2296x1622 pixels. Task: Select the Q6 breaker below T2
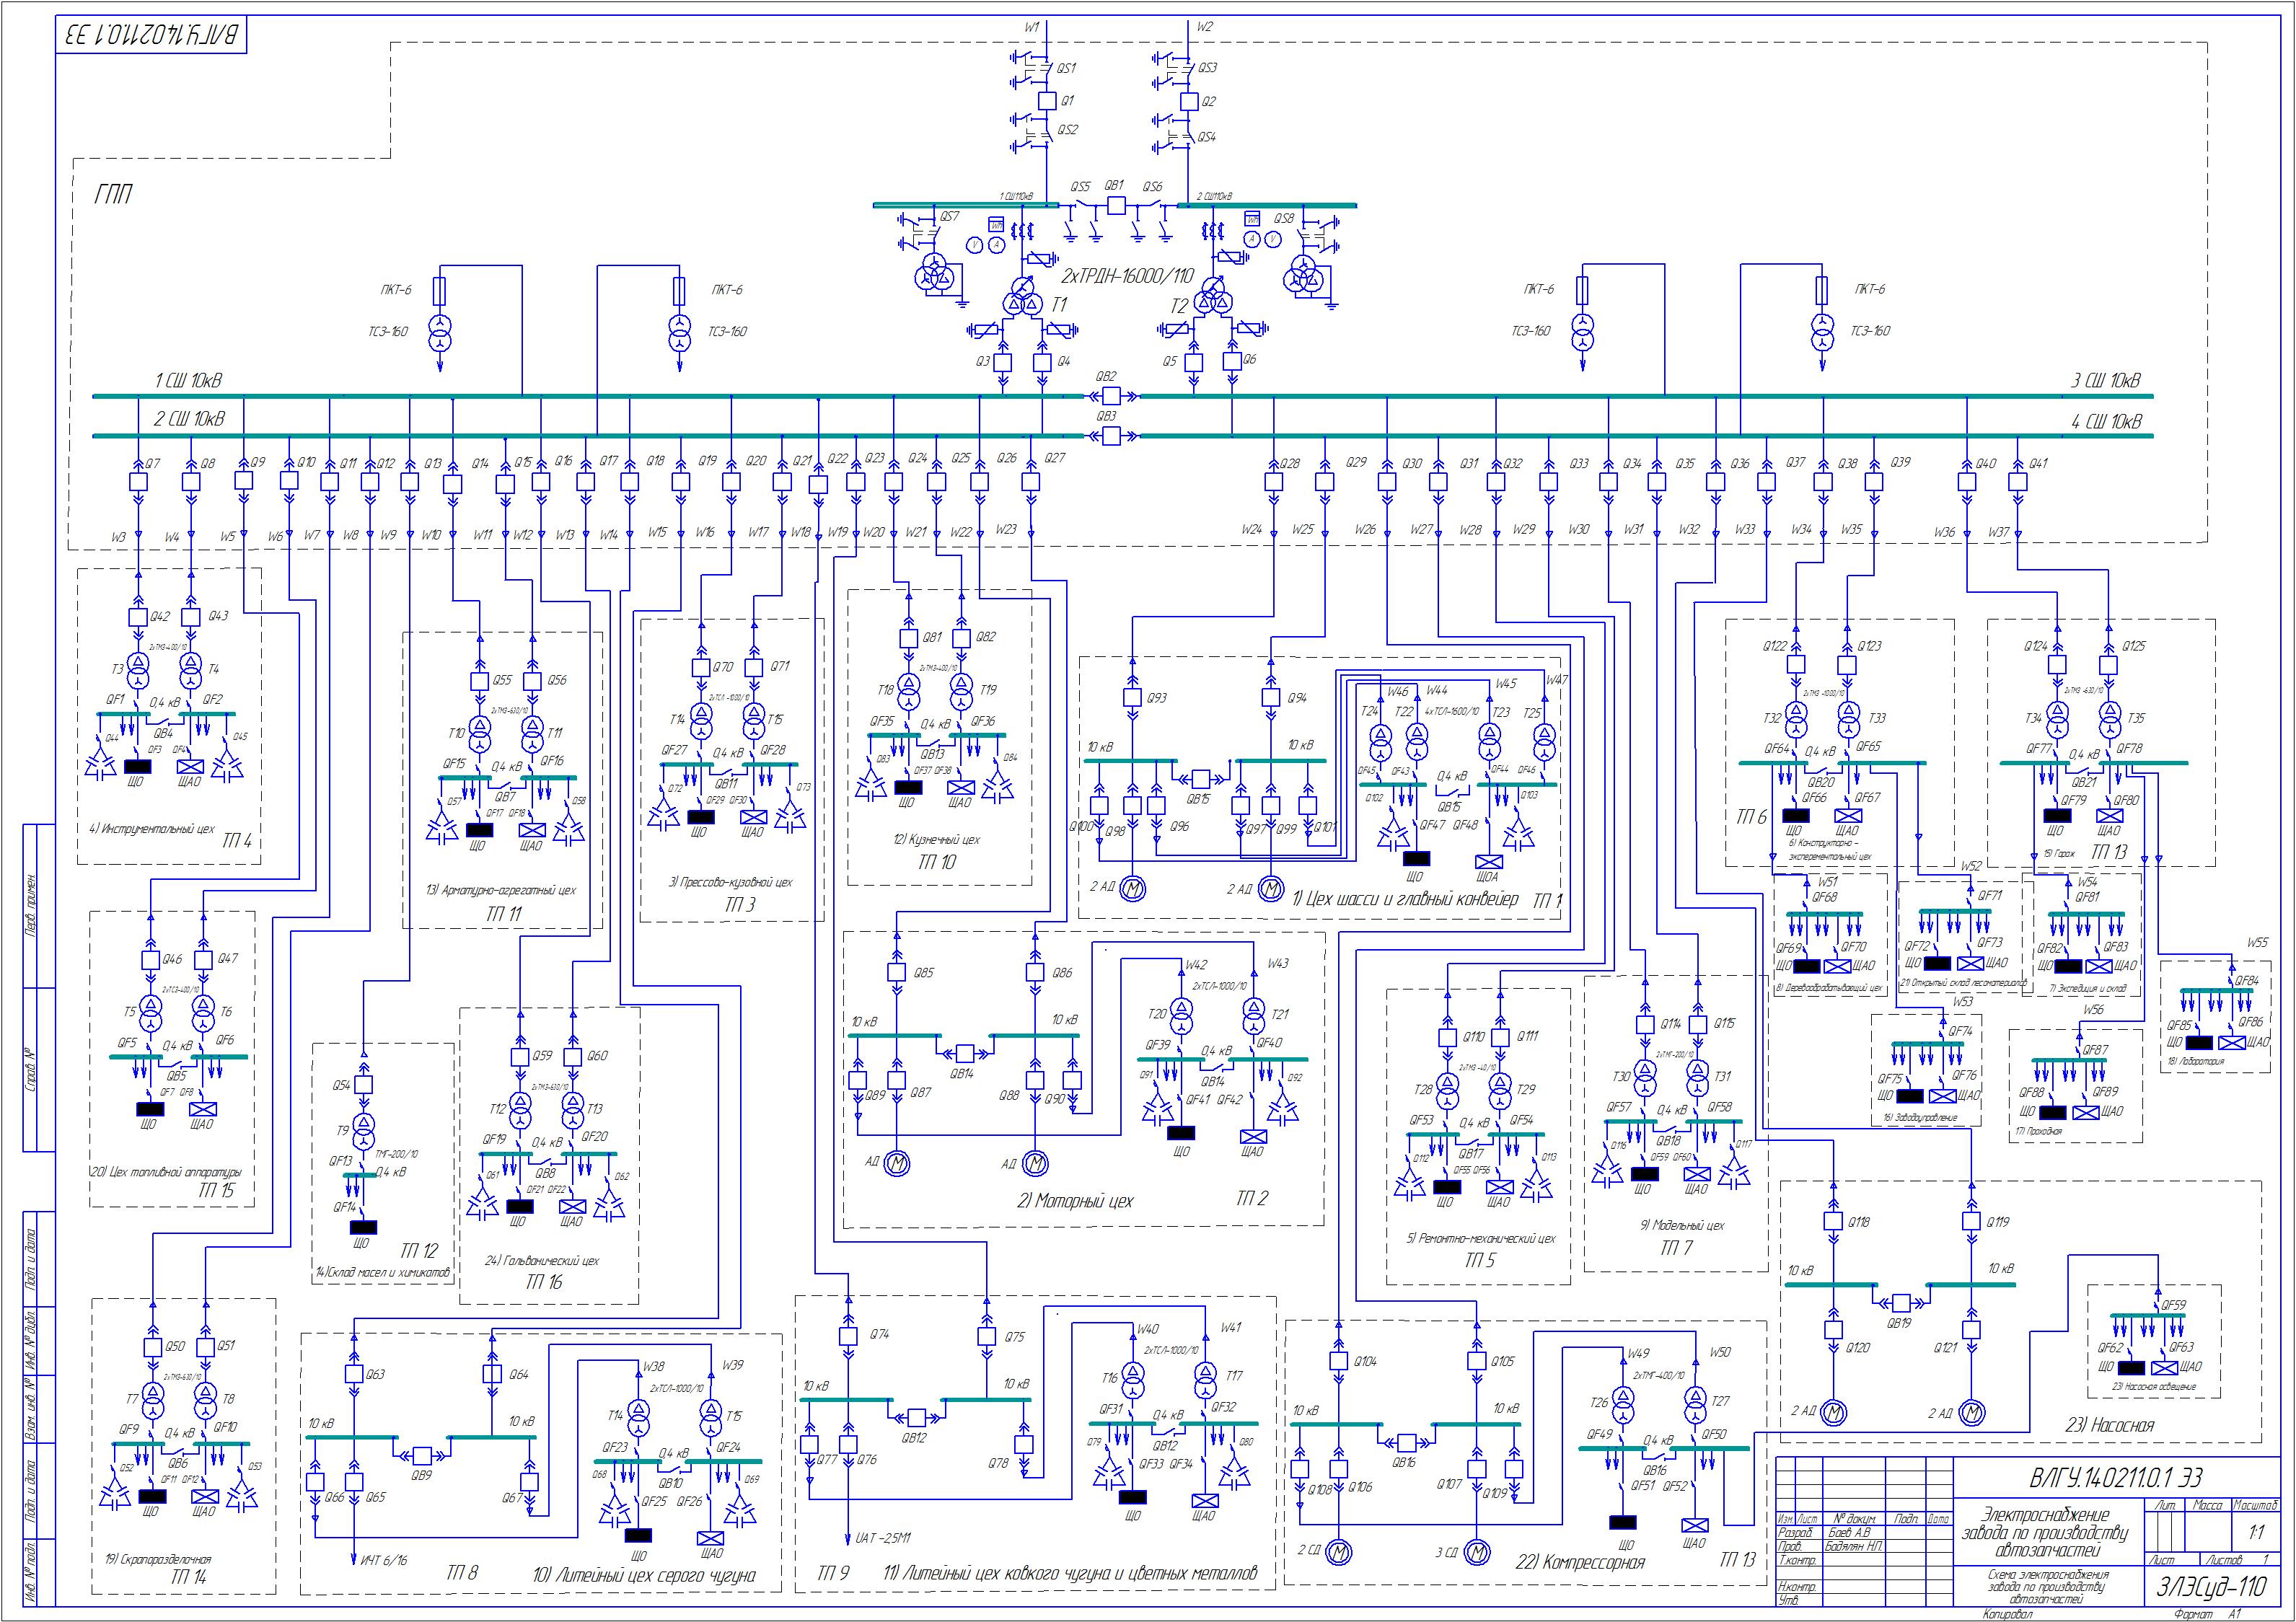coord(1231,362)
